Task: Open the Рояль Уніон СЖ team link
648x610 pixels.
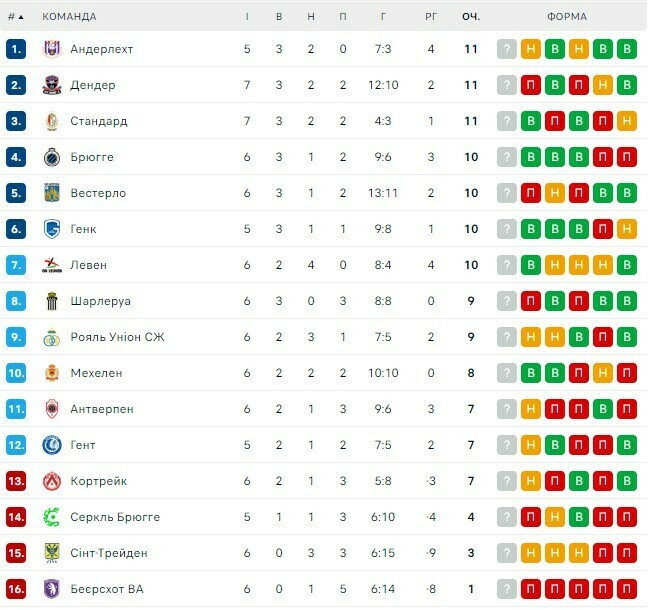Action: [x=117, y=337]
